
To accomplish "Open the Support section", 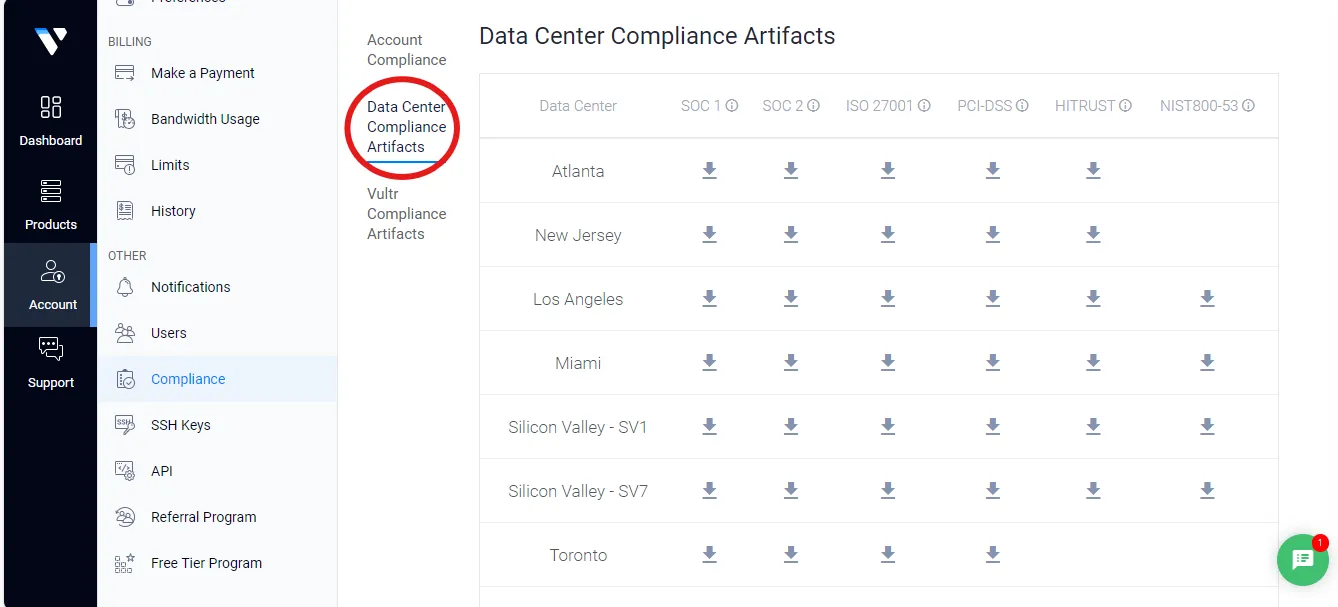I will tap(51, 363).
